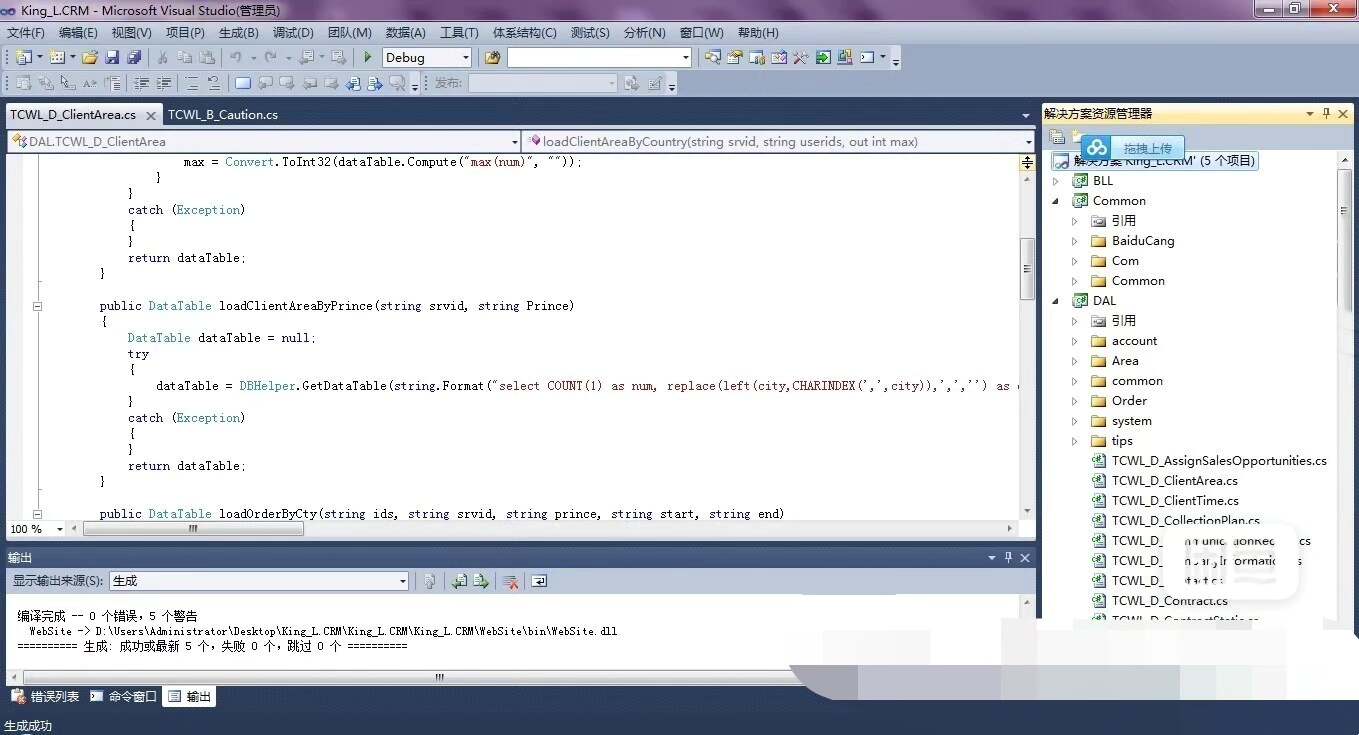Toggle word wrap in the Output pane

(x=539, y=581)
